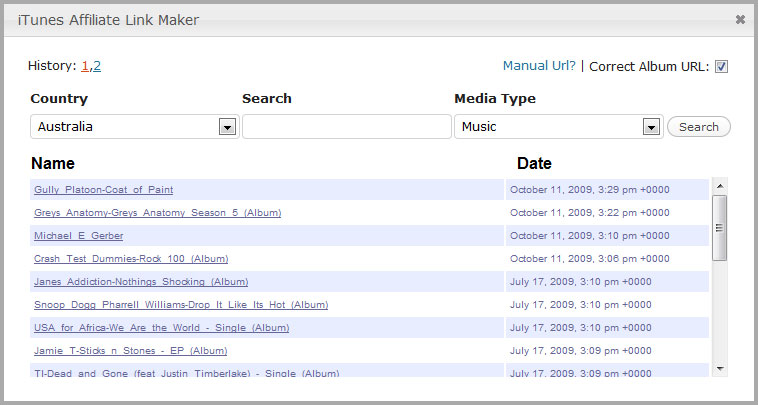Click the results list scrollbar thumb
Image resolution: width=758 pixels, height=405 pixels.
point(720,228)
